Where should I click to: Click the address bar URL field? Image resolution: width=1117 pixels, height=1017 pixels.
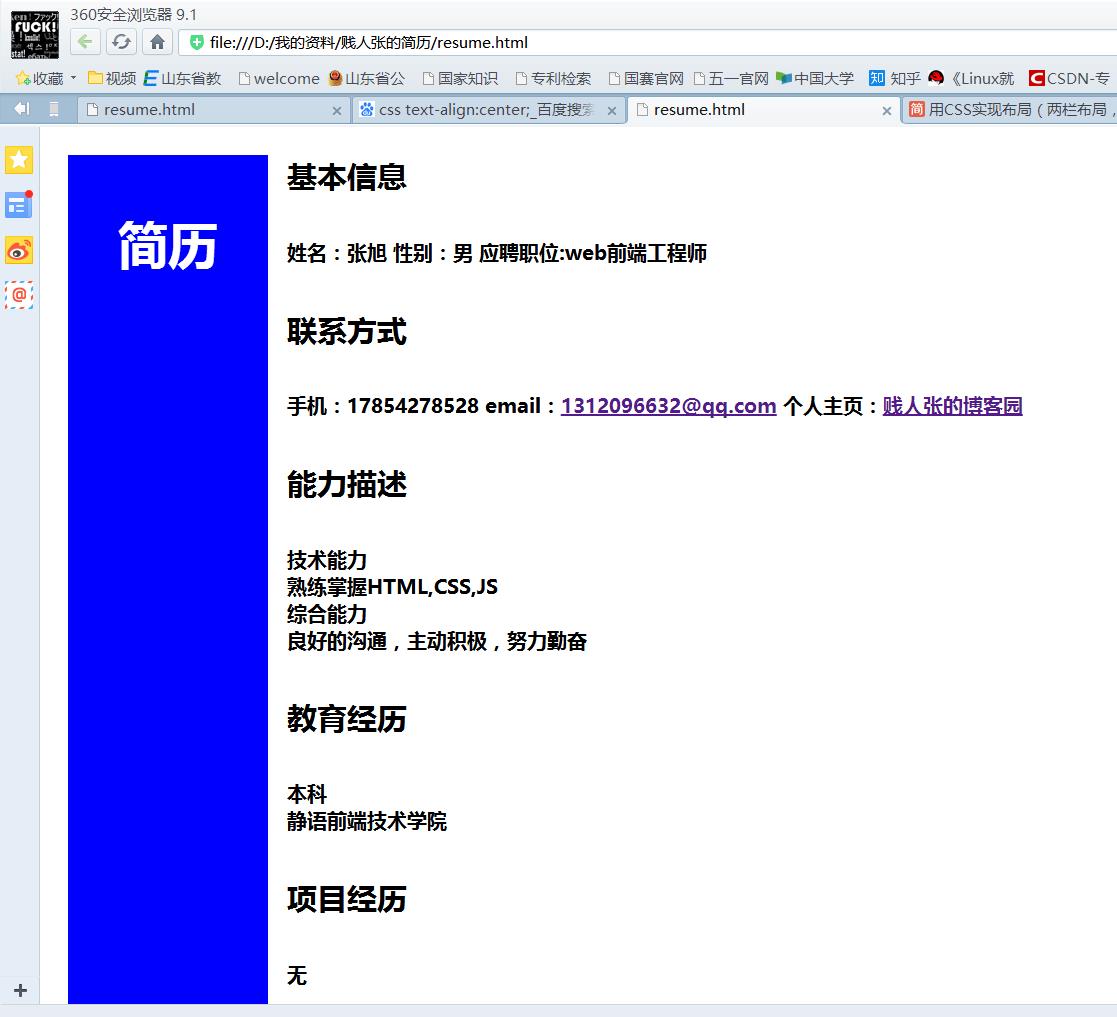[x=647, y=43]
